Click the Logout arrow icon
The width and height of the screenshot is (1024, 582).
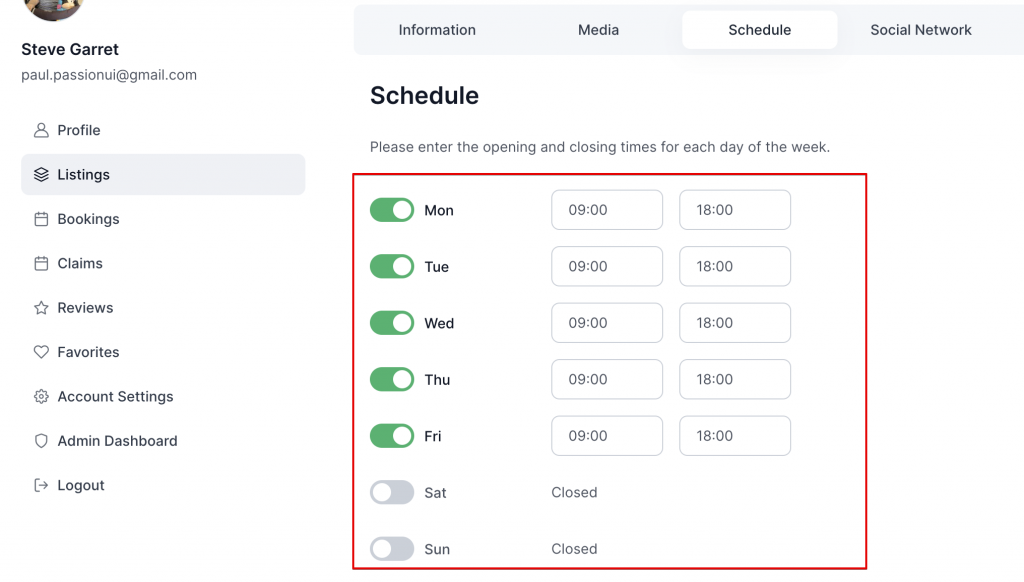tap(41, 485)
